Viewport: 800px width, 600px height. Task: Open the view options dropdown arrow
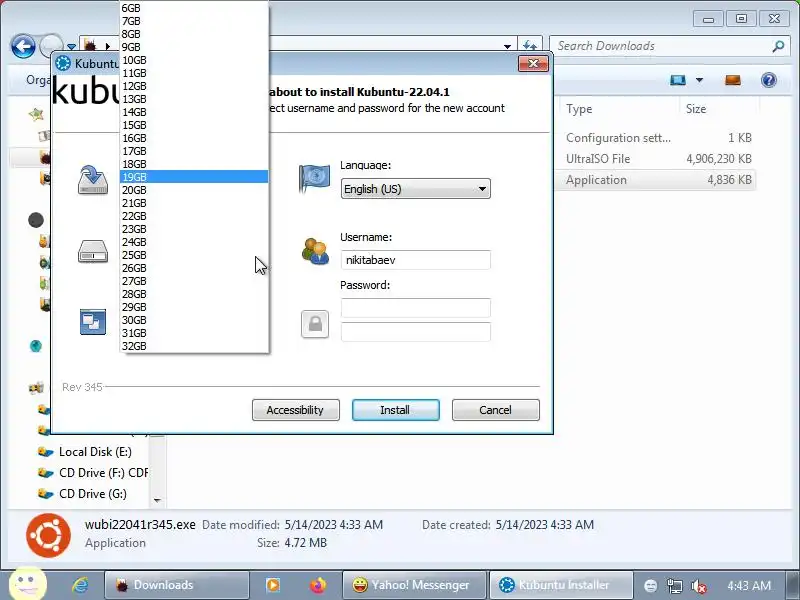coord(699,80)
